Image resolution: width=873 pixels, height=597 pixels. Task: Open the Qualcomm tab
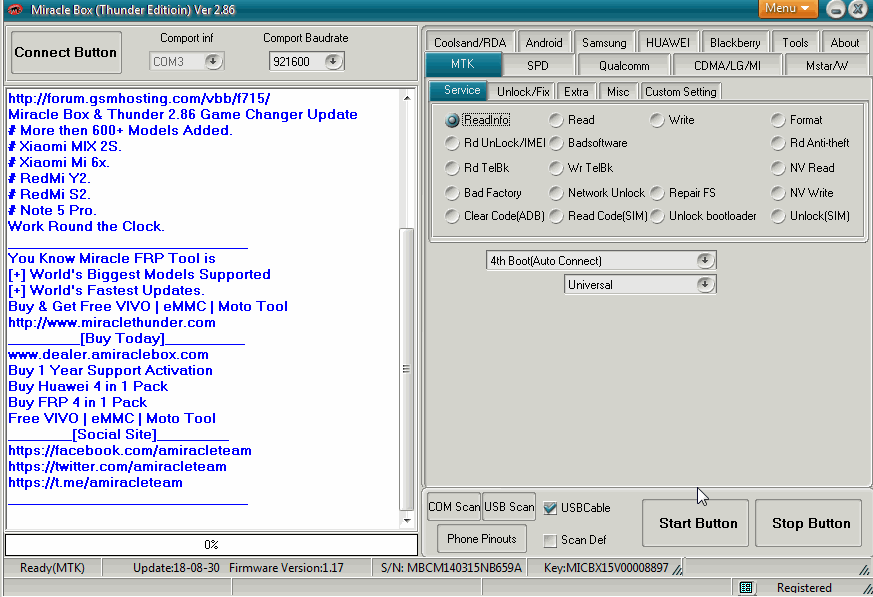tap(624, 66)
